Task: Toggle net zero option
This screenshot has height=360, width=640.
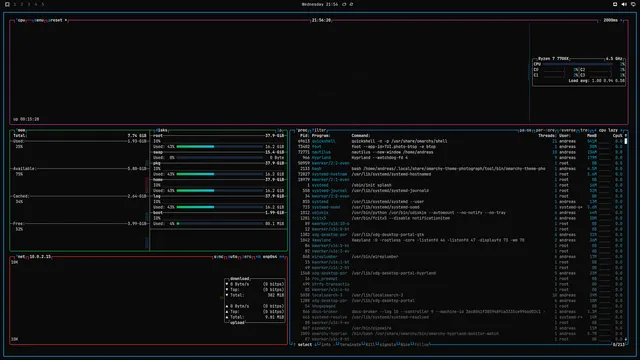Action: [x=247, y=257]
